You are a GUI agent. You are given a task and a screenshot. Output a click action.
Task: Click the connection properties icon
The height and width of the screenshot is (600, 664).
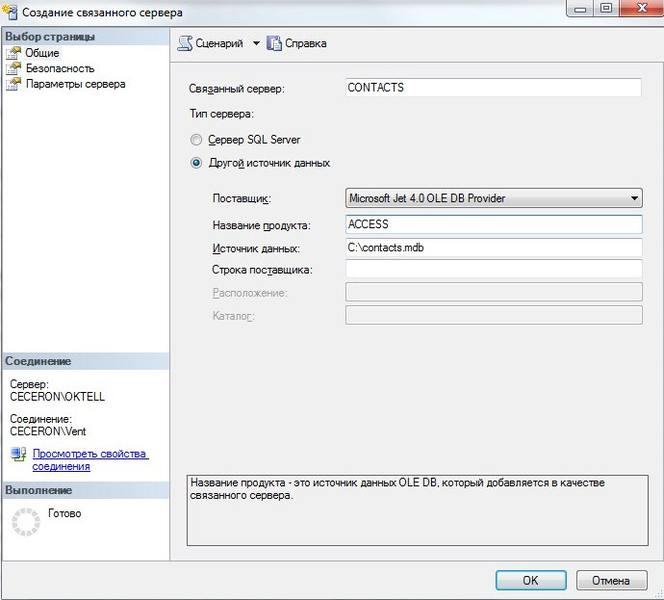coord(18,455)
